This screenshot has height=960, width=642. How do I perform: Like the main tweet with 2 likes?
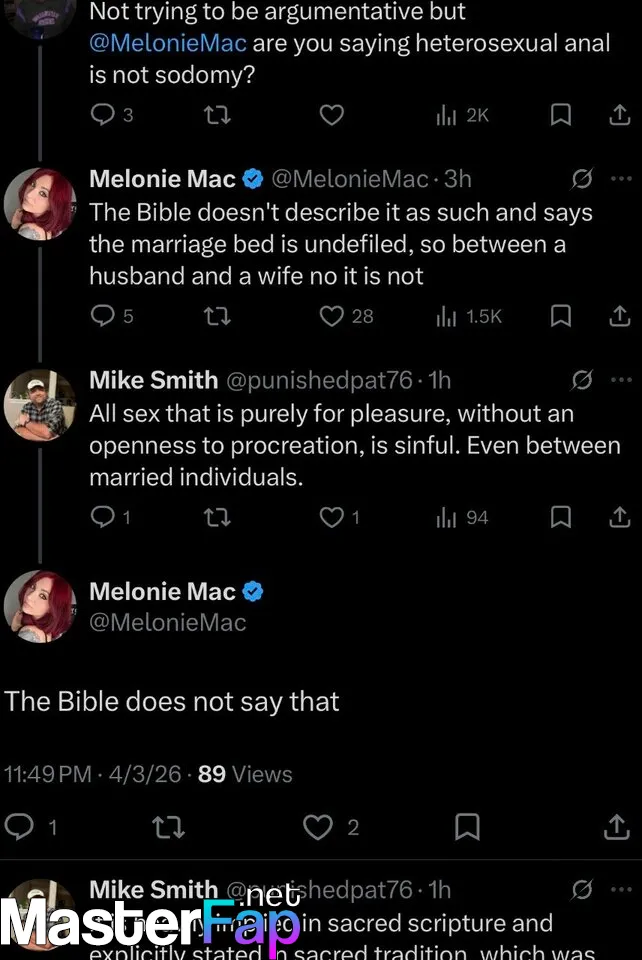318,827
